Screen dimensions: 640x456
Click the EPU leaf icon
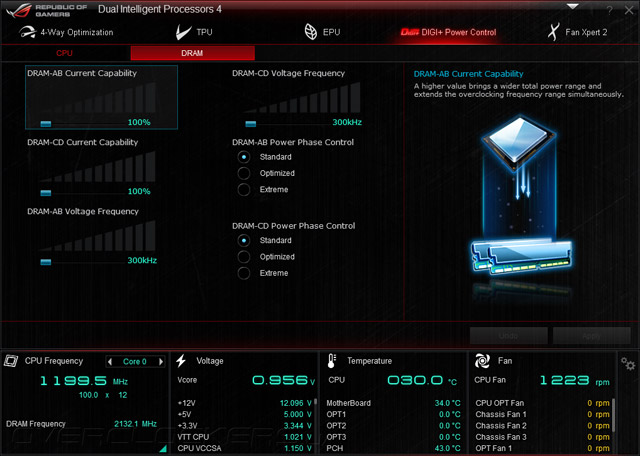[x=311, y=32]
